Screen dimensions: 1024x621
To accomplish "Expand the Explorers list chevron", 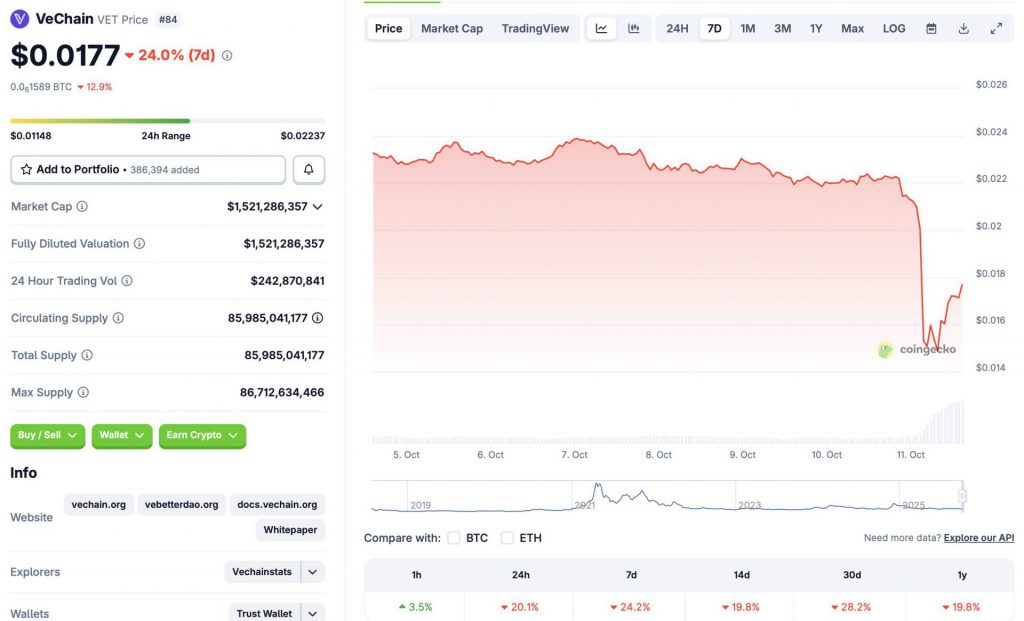I will click(x=313, y=572).
